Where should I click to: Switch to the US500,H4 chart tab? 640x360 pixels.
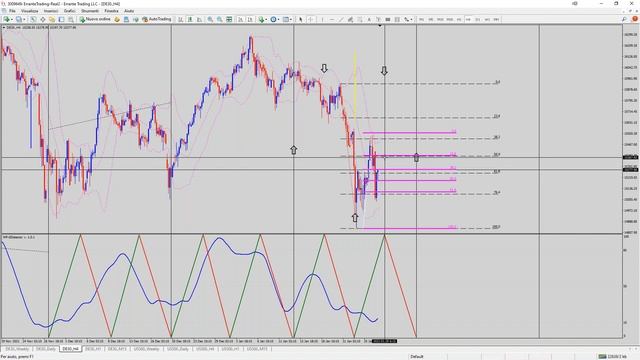205,349
